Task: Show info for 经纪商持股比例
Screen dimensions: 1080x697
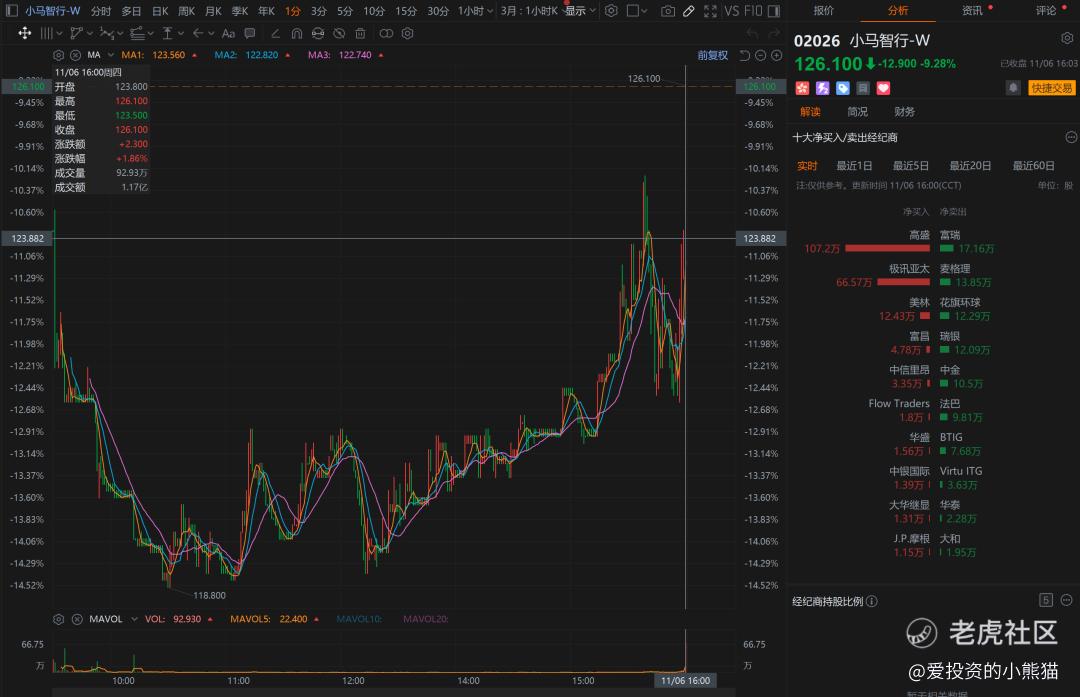Action: (x=872, y=601)
